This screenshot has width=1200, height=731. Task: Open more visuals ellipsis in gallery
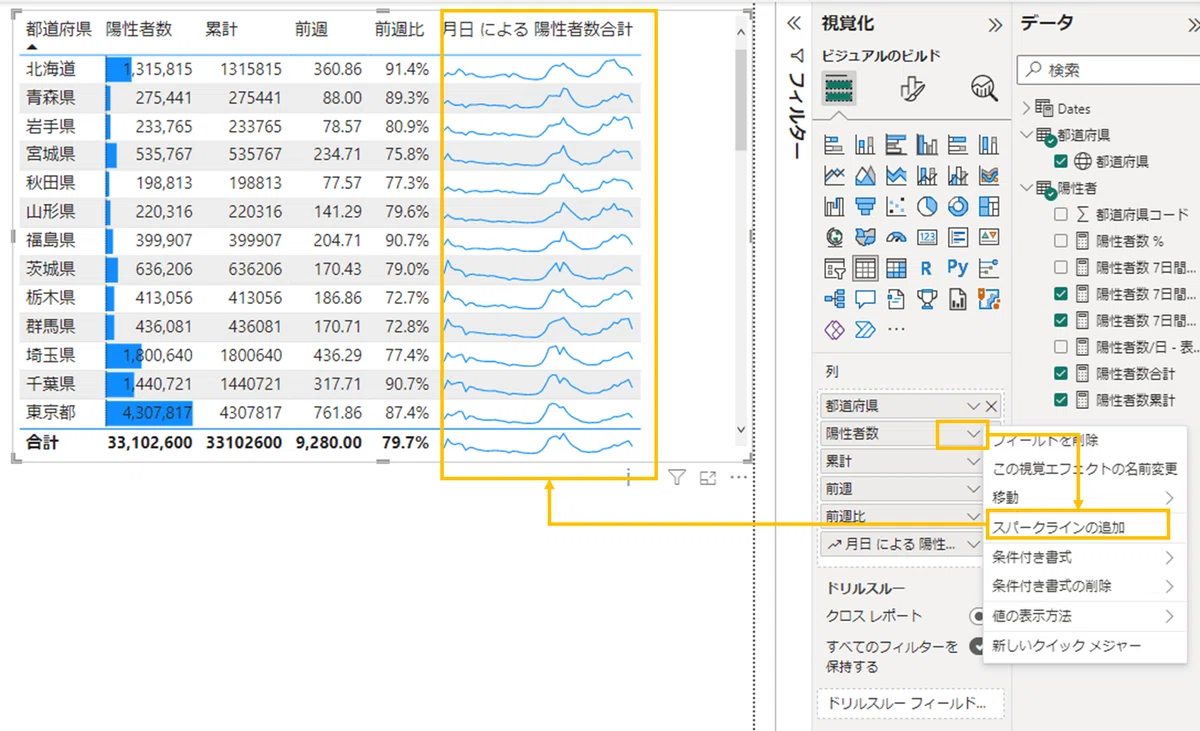pos(896,329)
